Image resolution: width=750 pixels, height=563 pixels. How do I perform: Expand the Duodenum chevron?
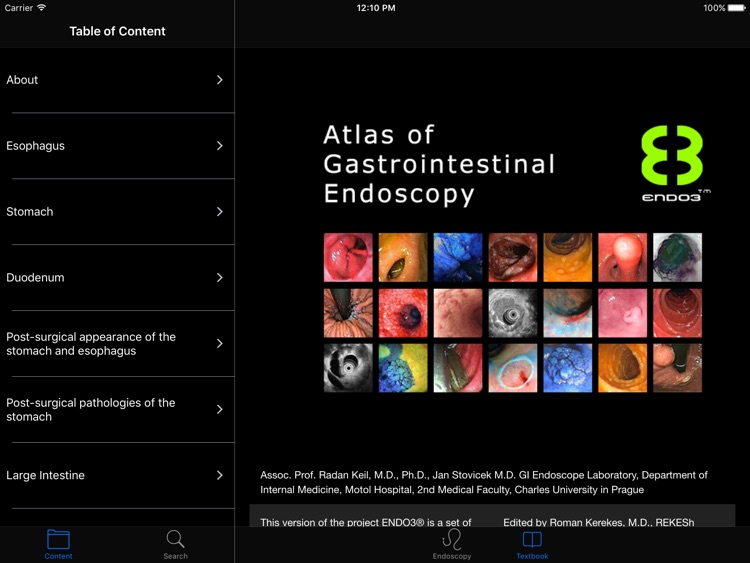point(220,277)
